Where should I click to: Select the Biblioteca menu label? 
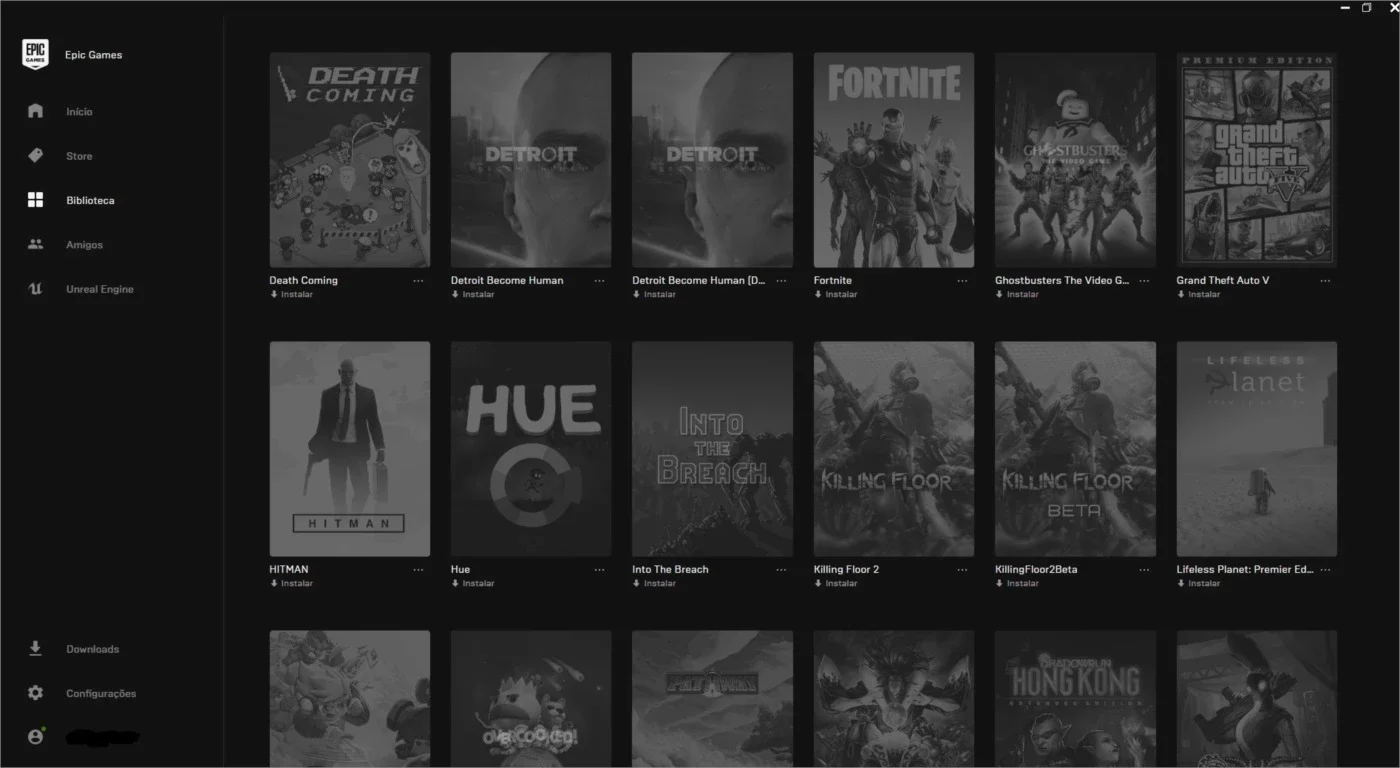(x=90, y=201)
